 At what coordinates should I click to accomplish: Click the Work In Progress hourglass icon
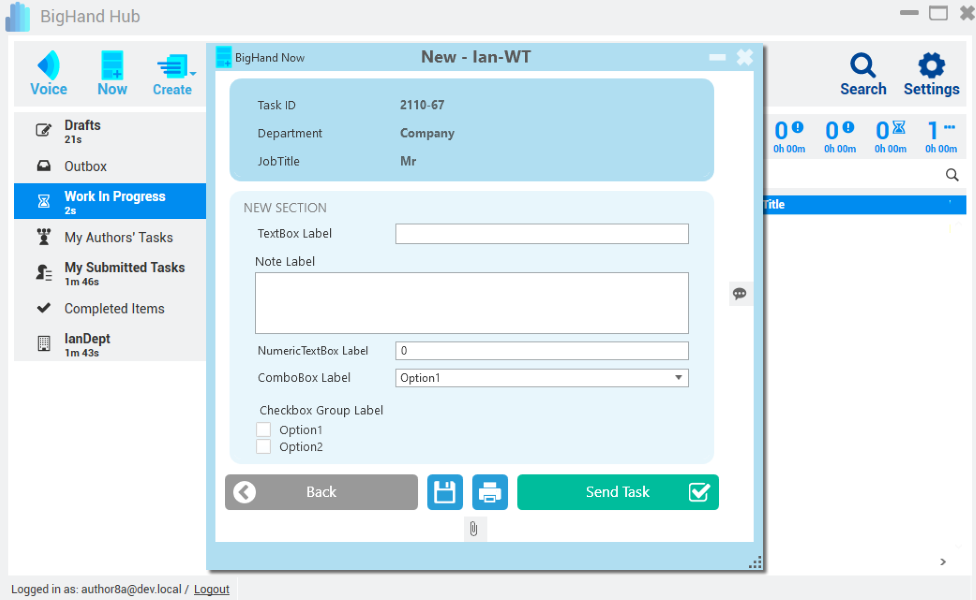click(44, 201)
